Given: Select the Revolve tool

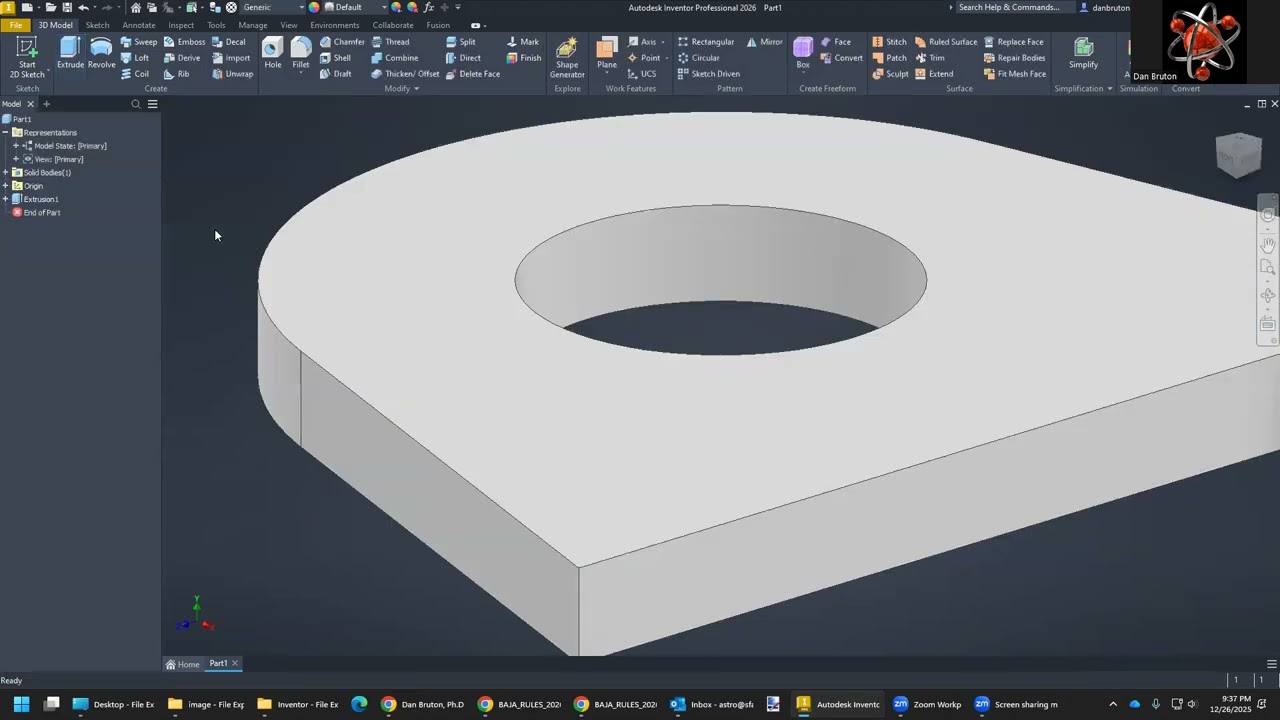Looking at the screenshot, I should point(101,54).
